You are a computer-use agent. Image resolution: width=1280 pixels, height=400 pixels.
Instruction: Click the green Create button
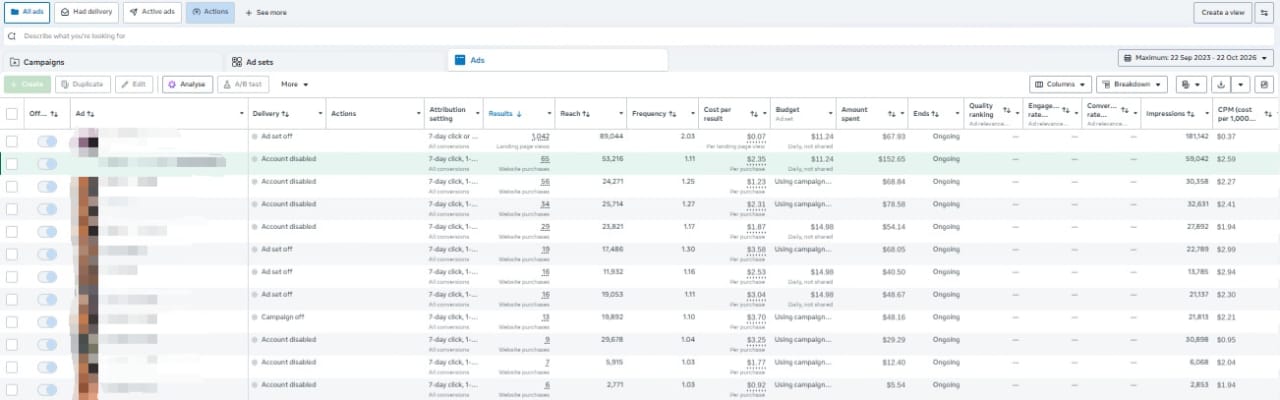point(27,85)
